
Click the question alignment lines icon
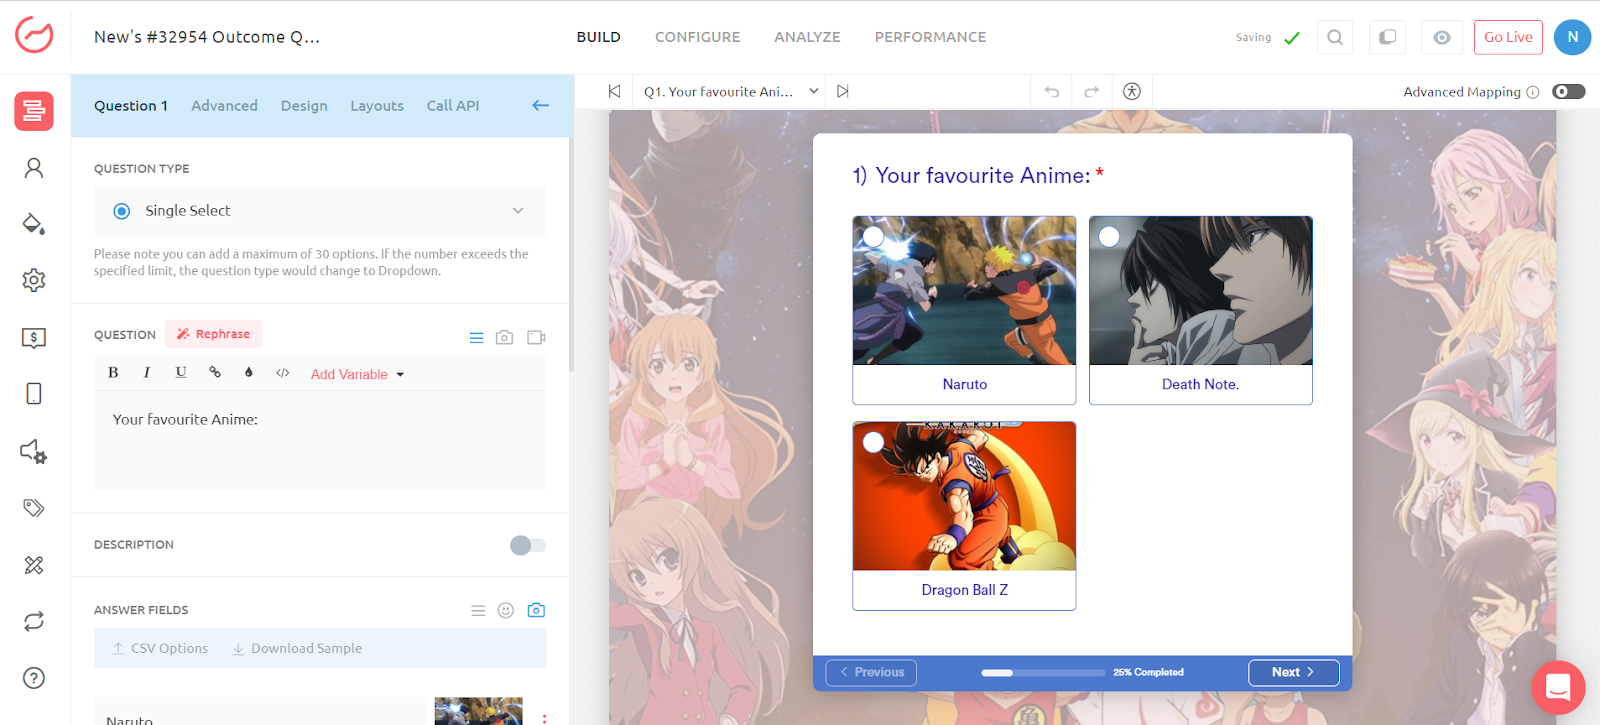coord(477,338)
